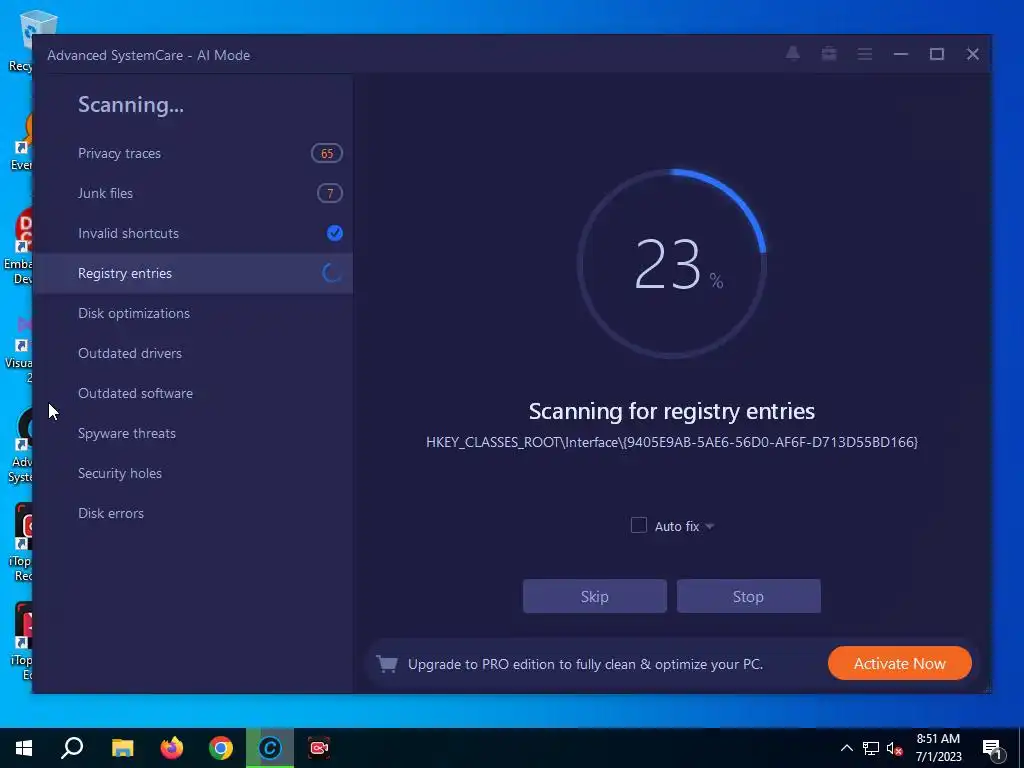
Task: Select Spyware threats in scan list
Action: (x=193, y=433)
